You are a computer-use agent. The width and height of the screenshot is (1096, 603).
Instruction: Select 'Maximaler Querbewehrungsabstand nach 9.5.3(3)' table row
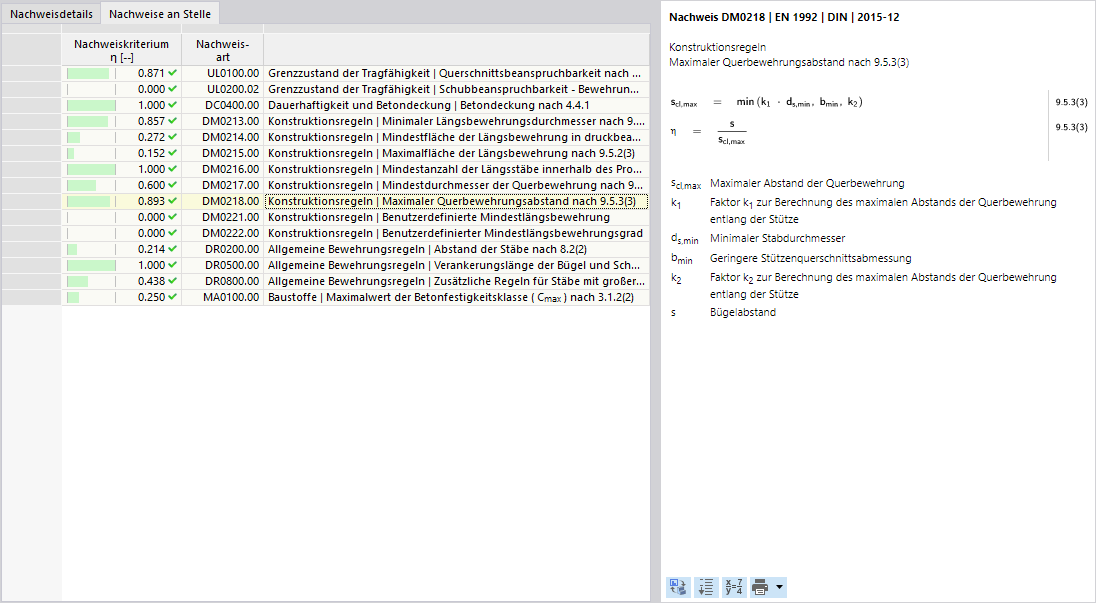(454, 201)
